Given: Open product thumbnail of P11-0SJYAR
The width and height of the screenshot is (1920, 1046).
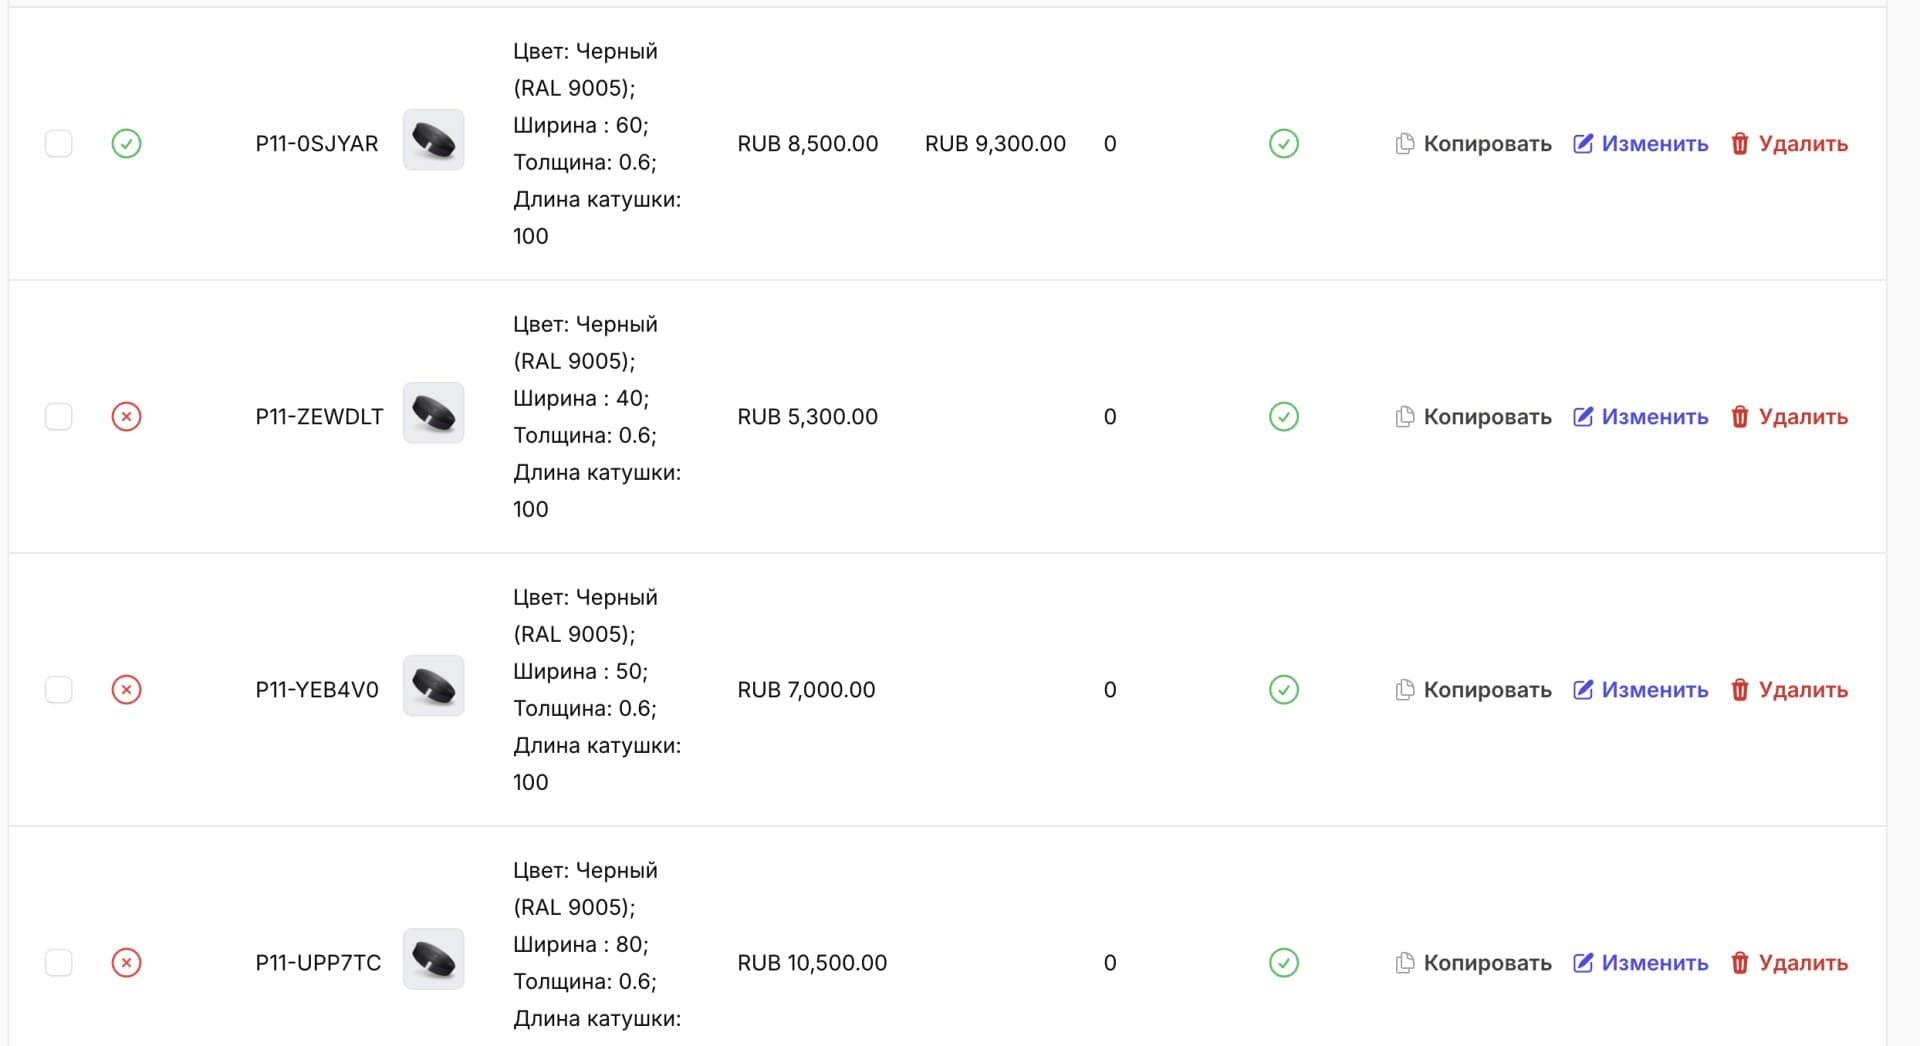Looking at the screenshot, I should [x=433, y=140].
